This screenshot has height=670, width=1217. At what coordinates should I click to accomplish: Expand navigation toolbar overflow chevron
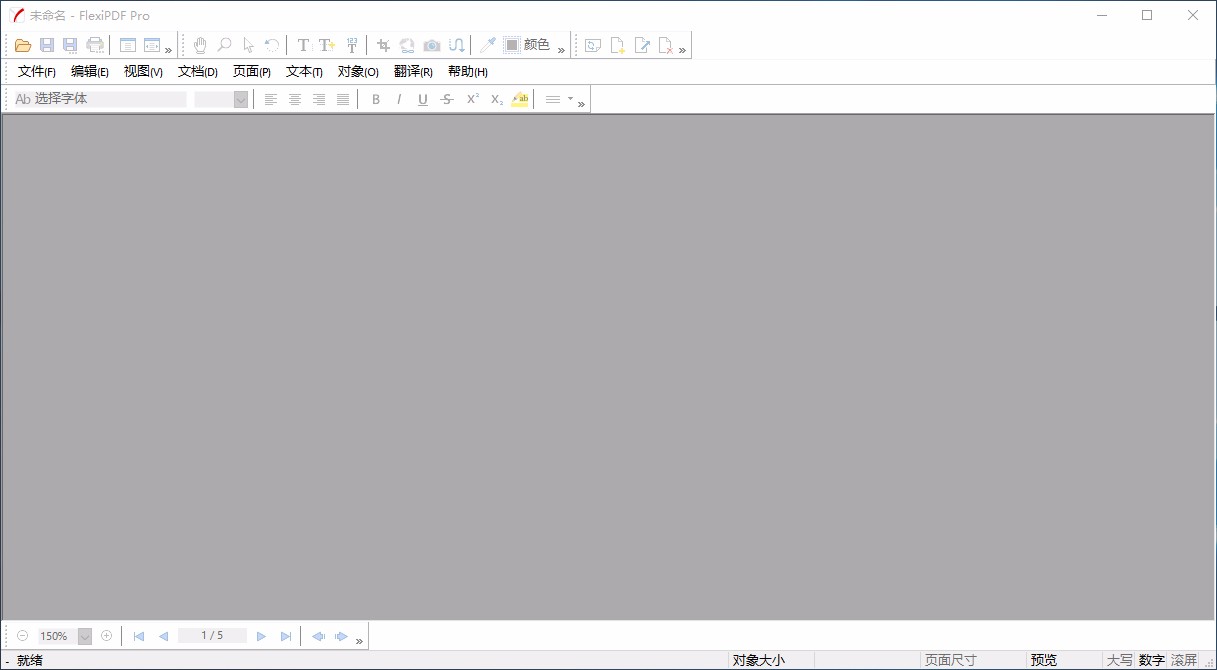(x=359, y=640)
